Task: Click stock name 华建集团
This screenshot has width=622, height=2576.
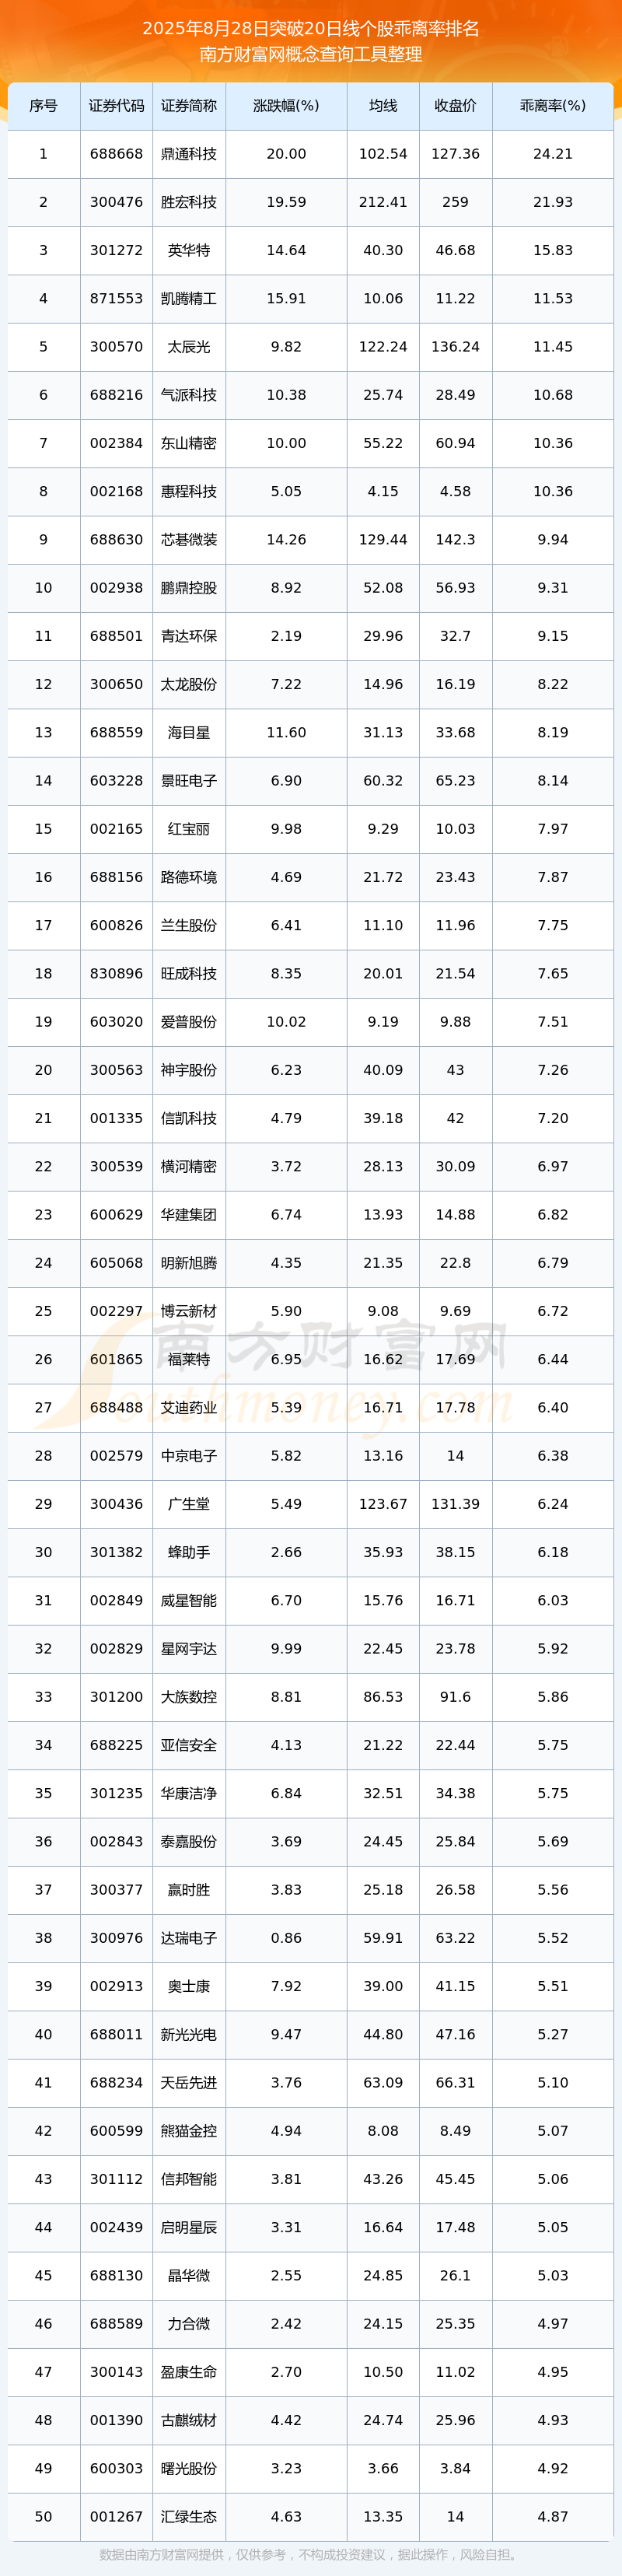Action: (189, 1215)
